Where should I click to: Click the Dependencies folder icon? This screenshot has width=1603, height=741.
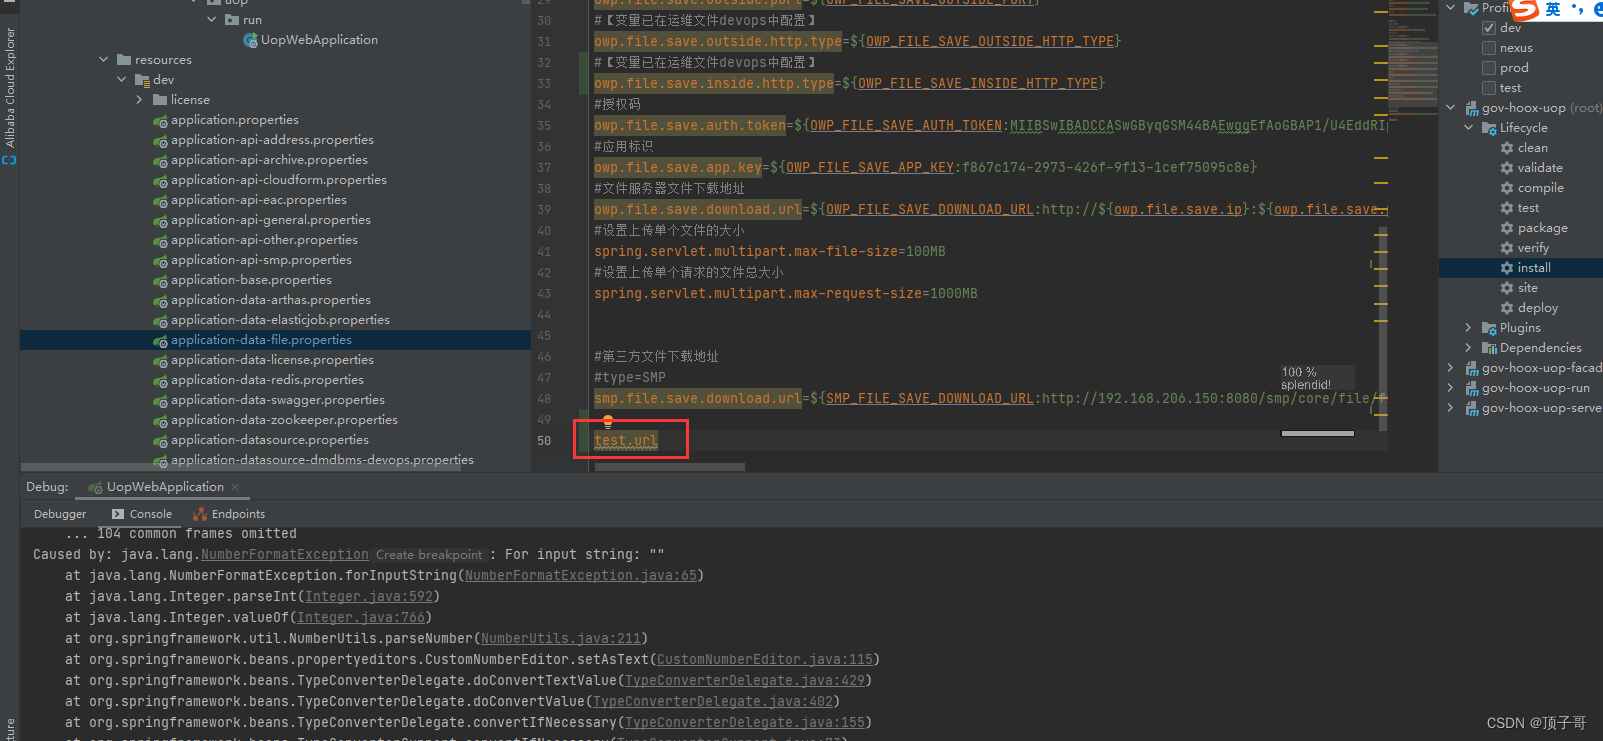pos(1489,348)
